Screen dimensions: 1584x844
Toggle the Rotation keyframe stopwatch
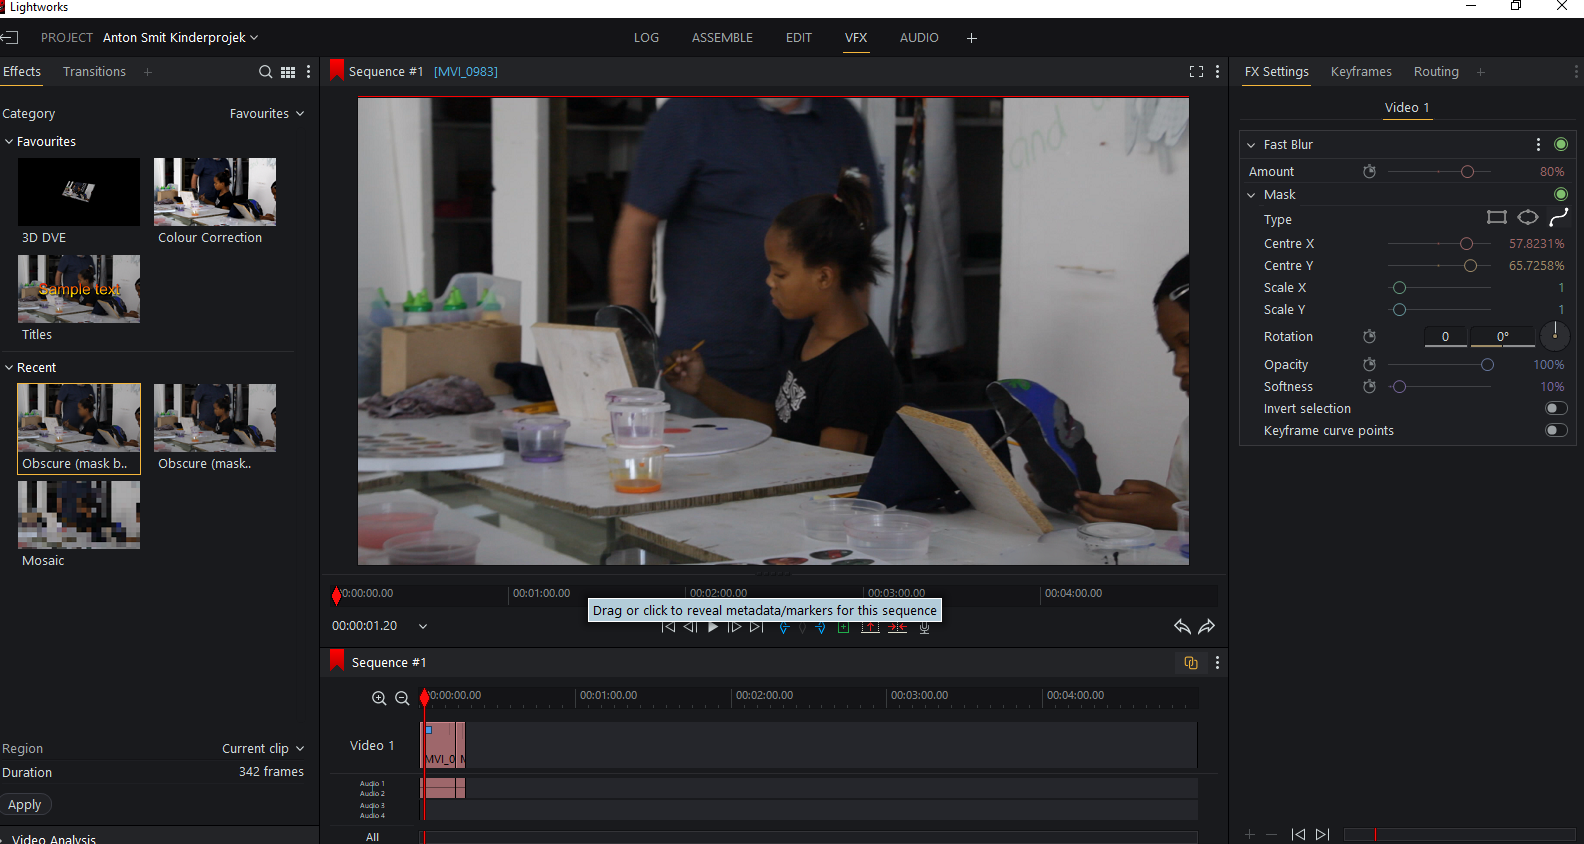(1370, 337)
